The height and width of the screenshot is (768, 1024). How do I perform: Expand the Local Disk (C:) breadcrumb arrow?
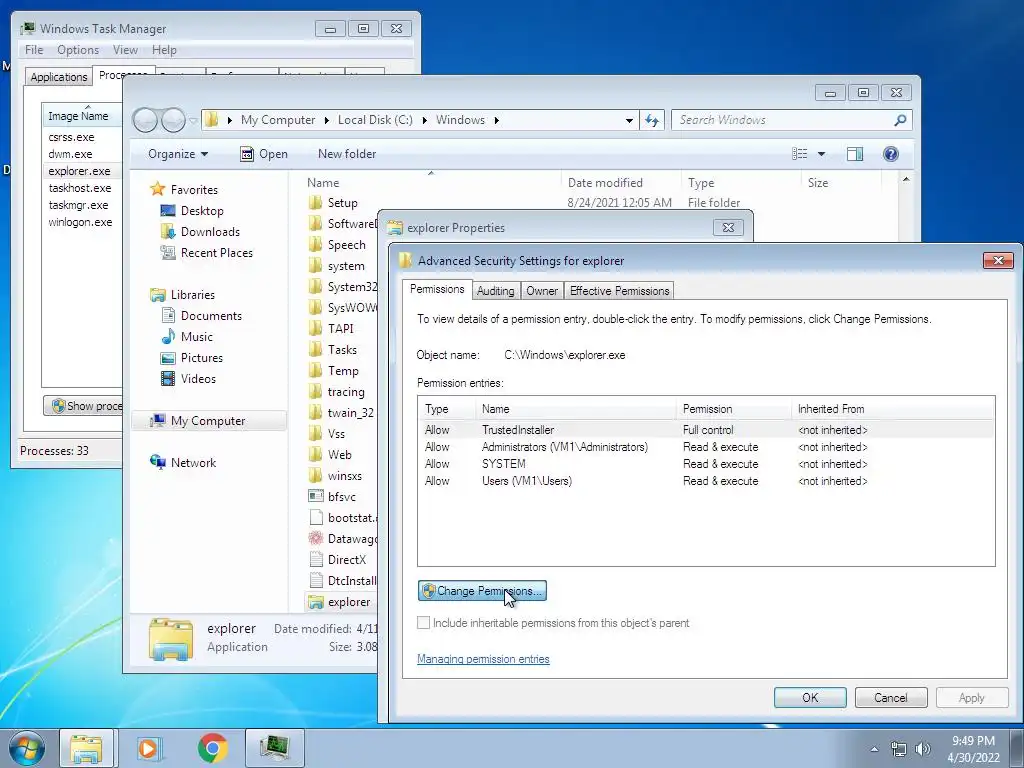point(424,120)
